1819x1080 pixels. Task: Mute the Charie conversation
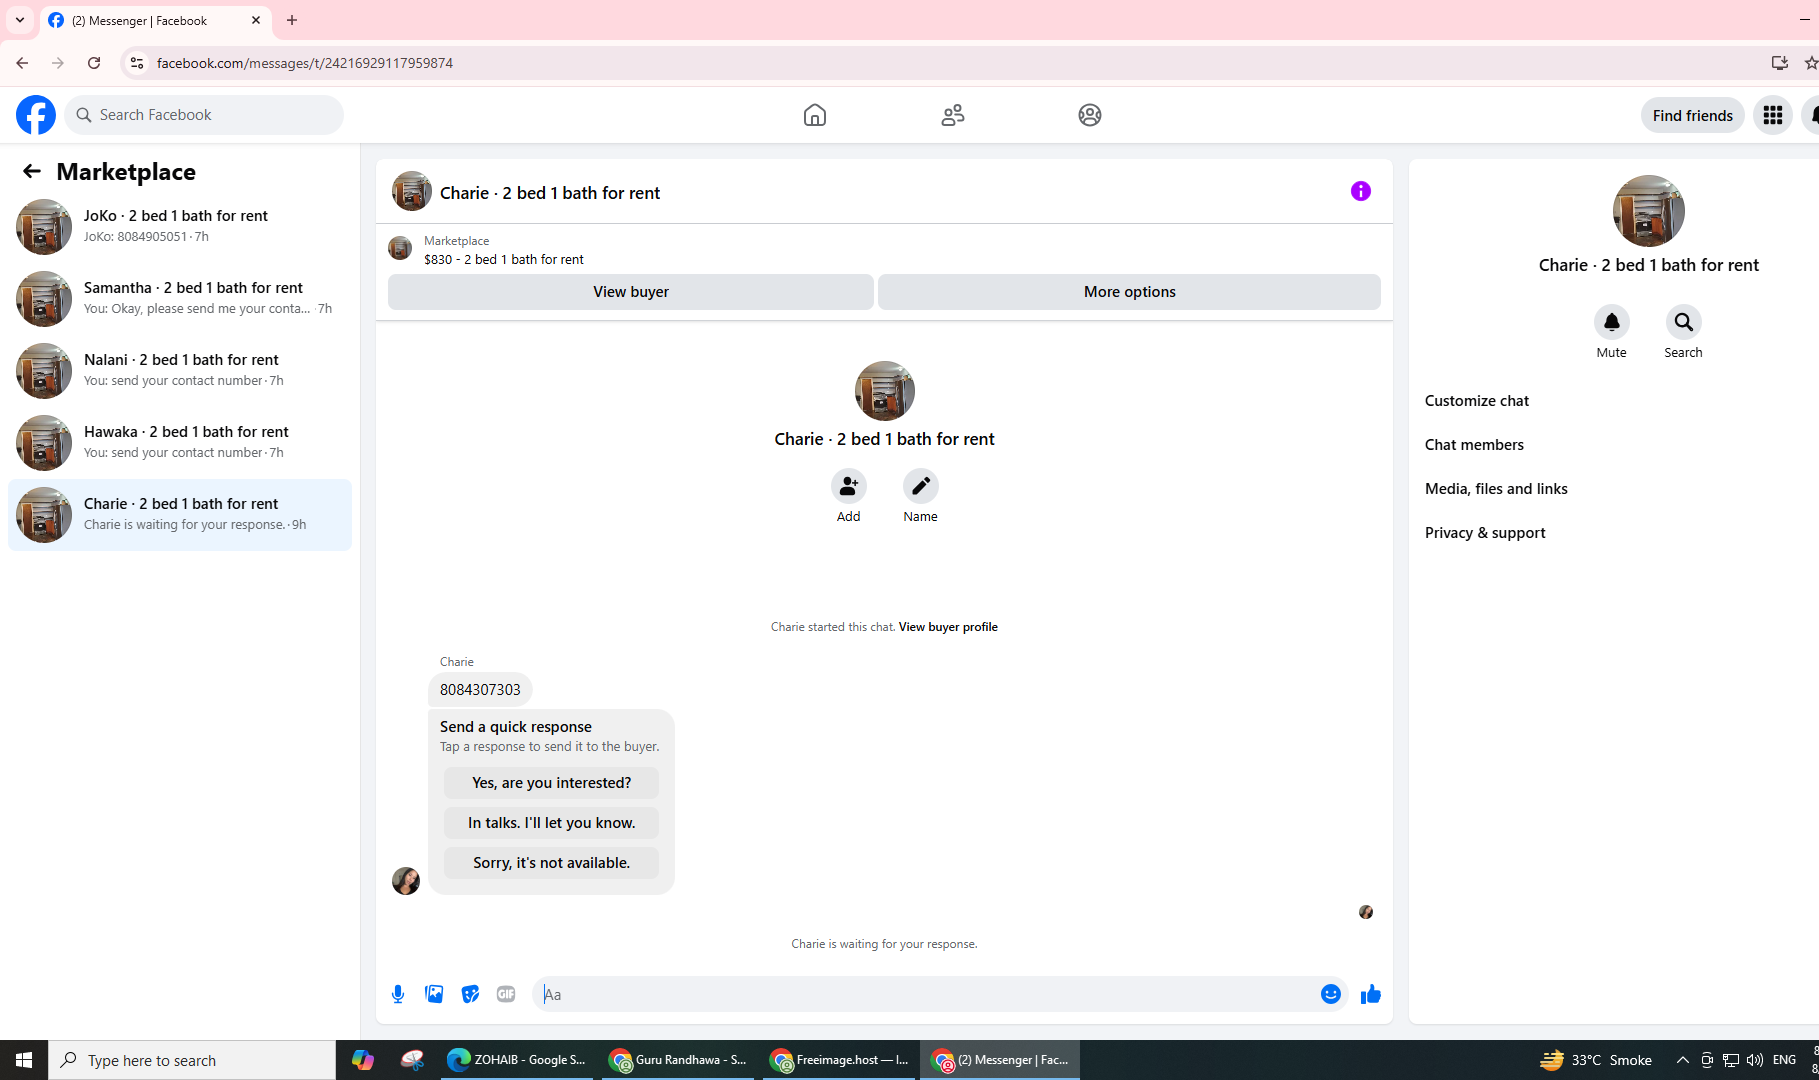click(x=1612, y=322)
